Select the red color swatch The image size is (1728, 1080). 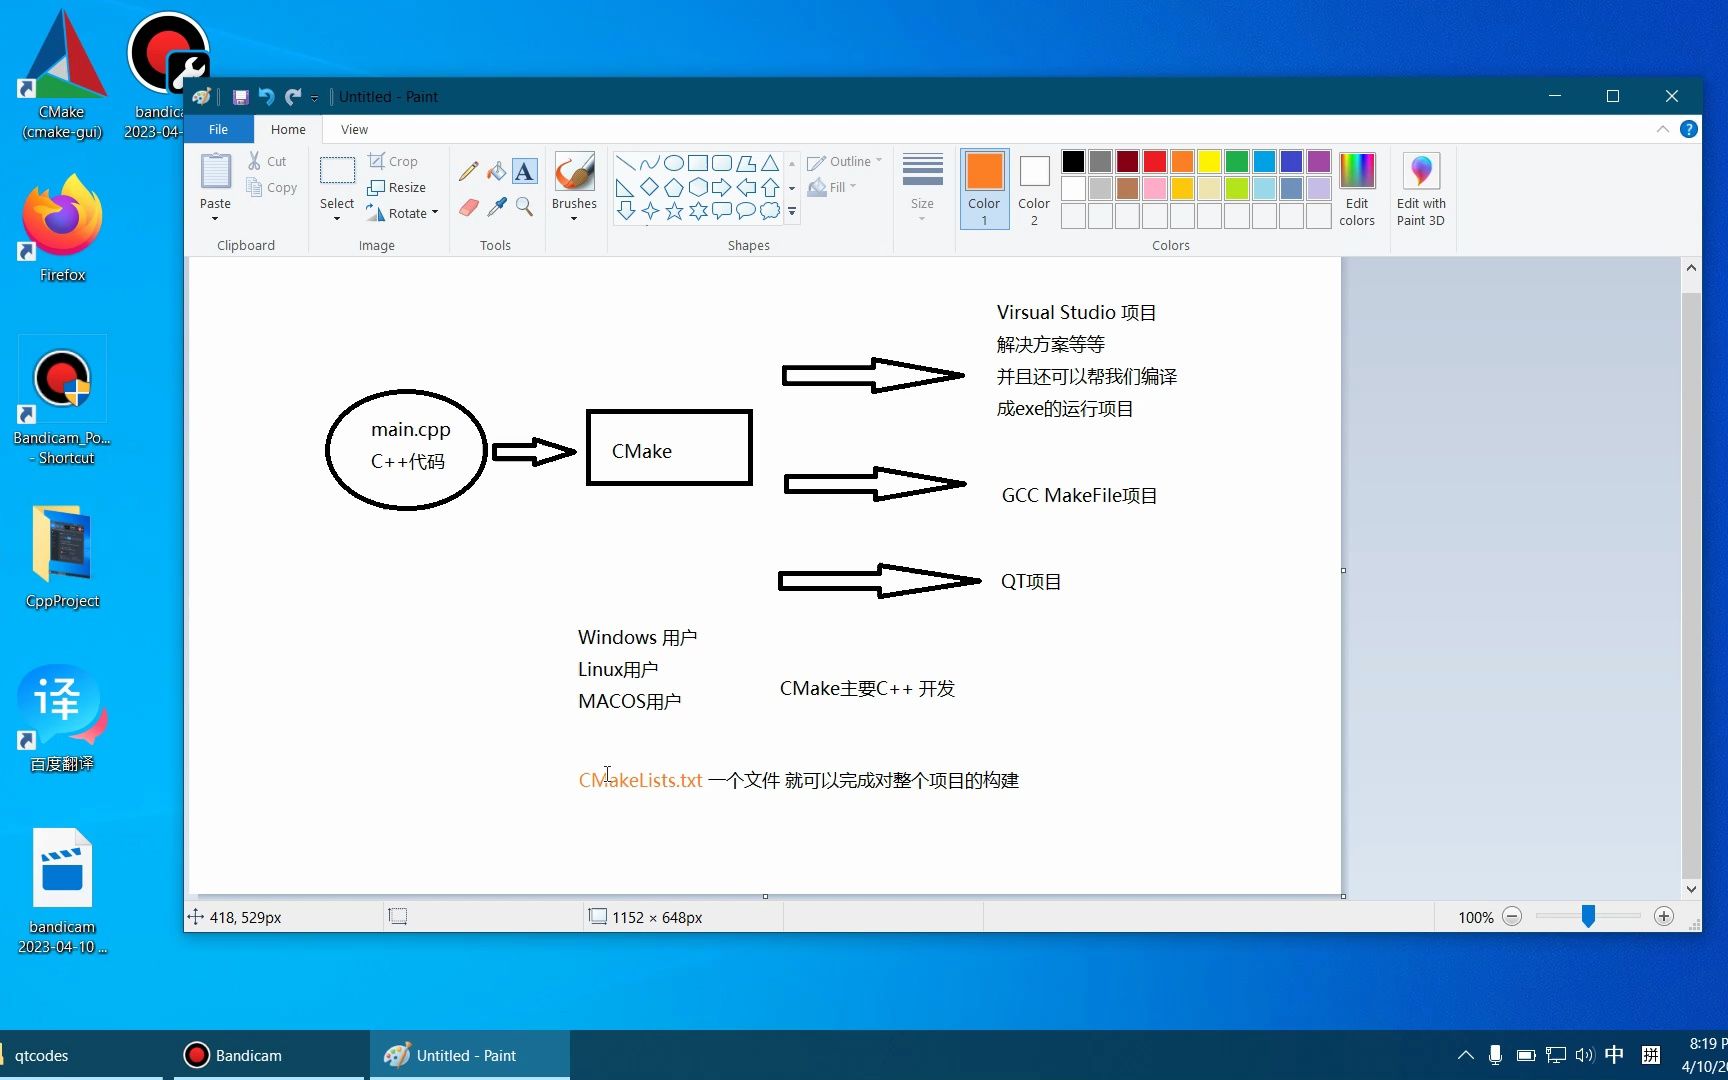pos(1154,161)
